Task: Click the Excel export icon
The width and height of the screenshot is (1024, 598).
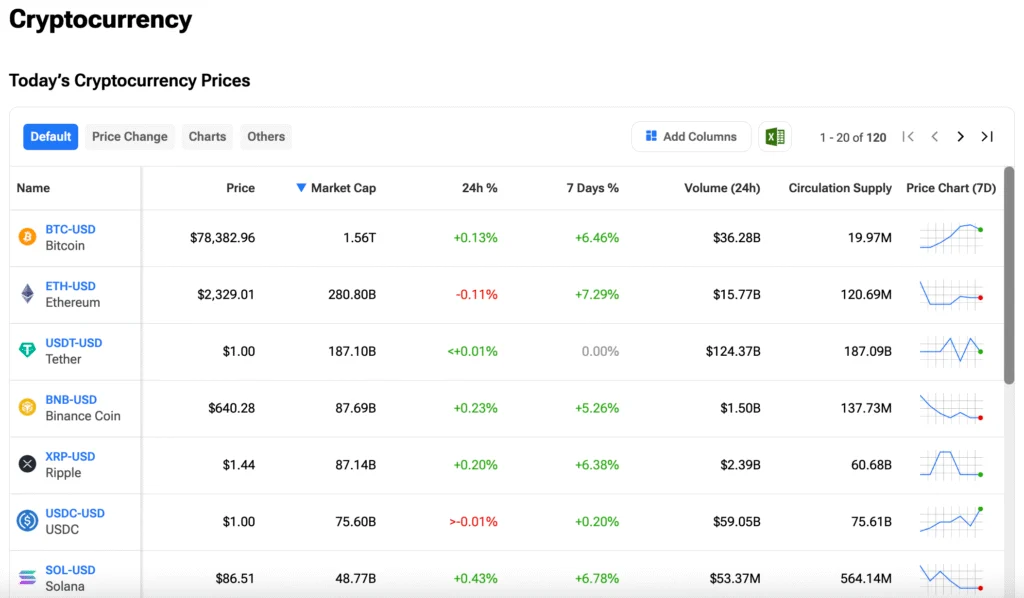Action: tap(775, 136)
